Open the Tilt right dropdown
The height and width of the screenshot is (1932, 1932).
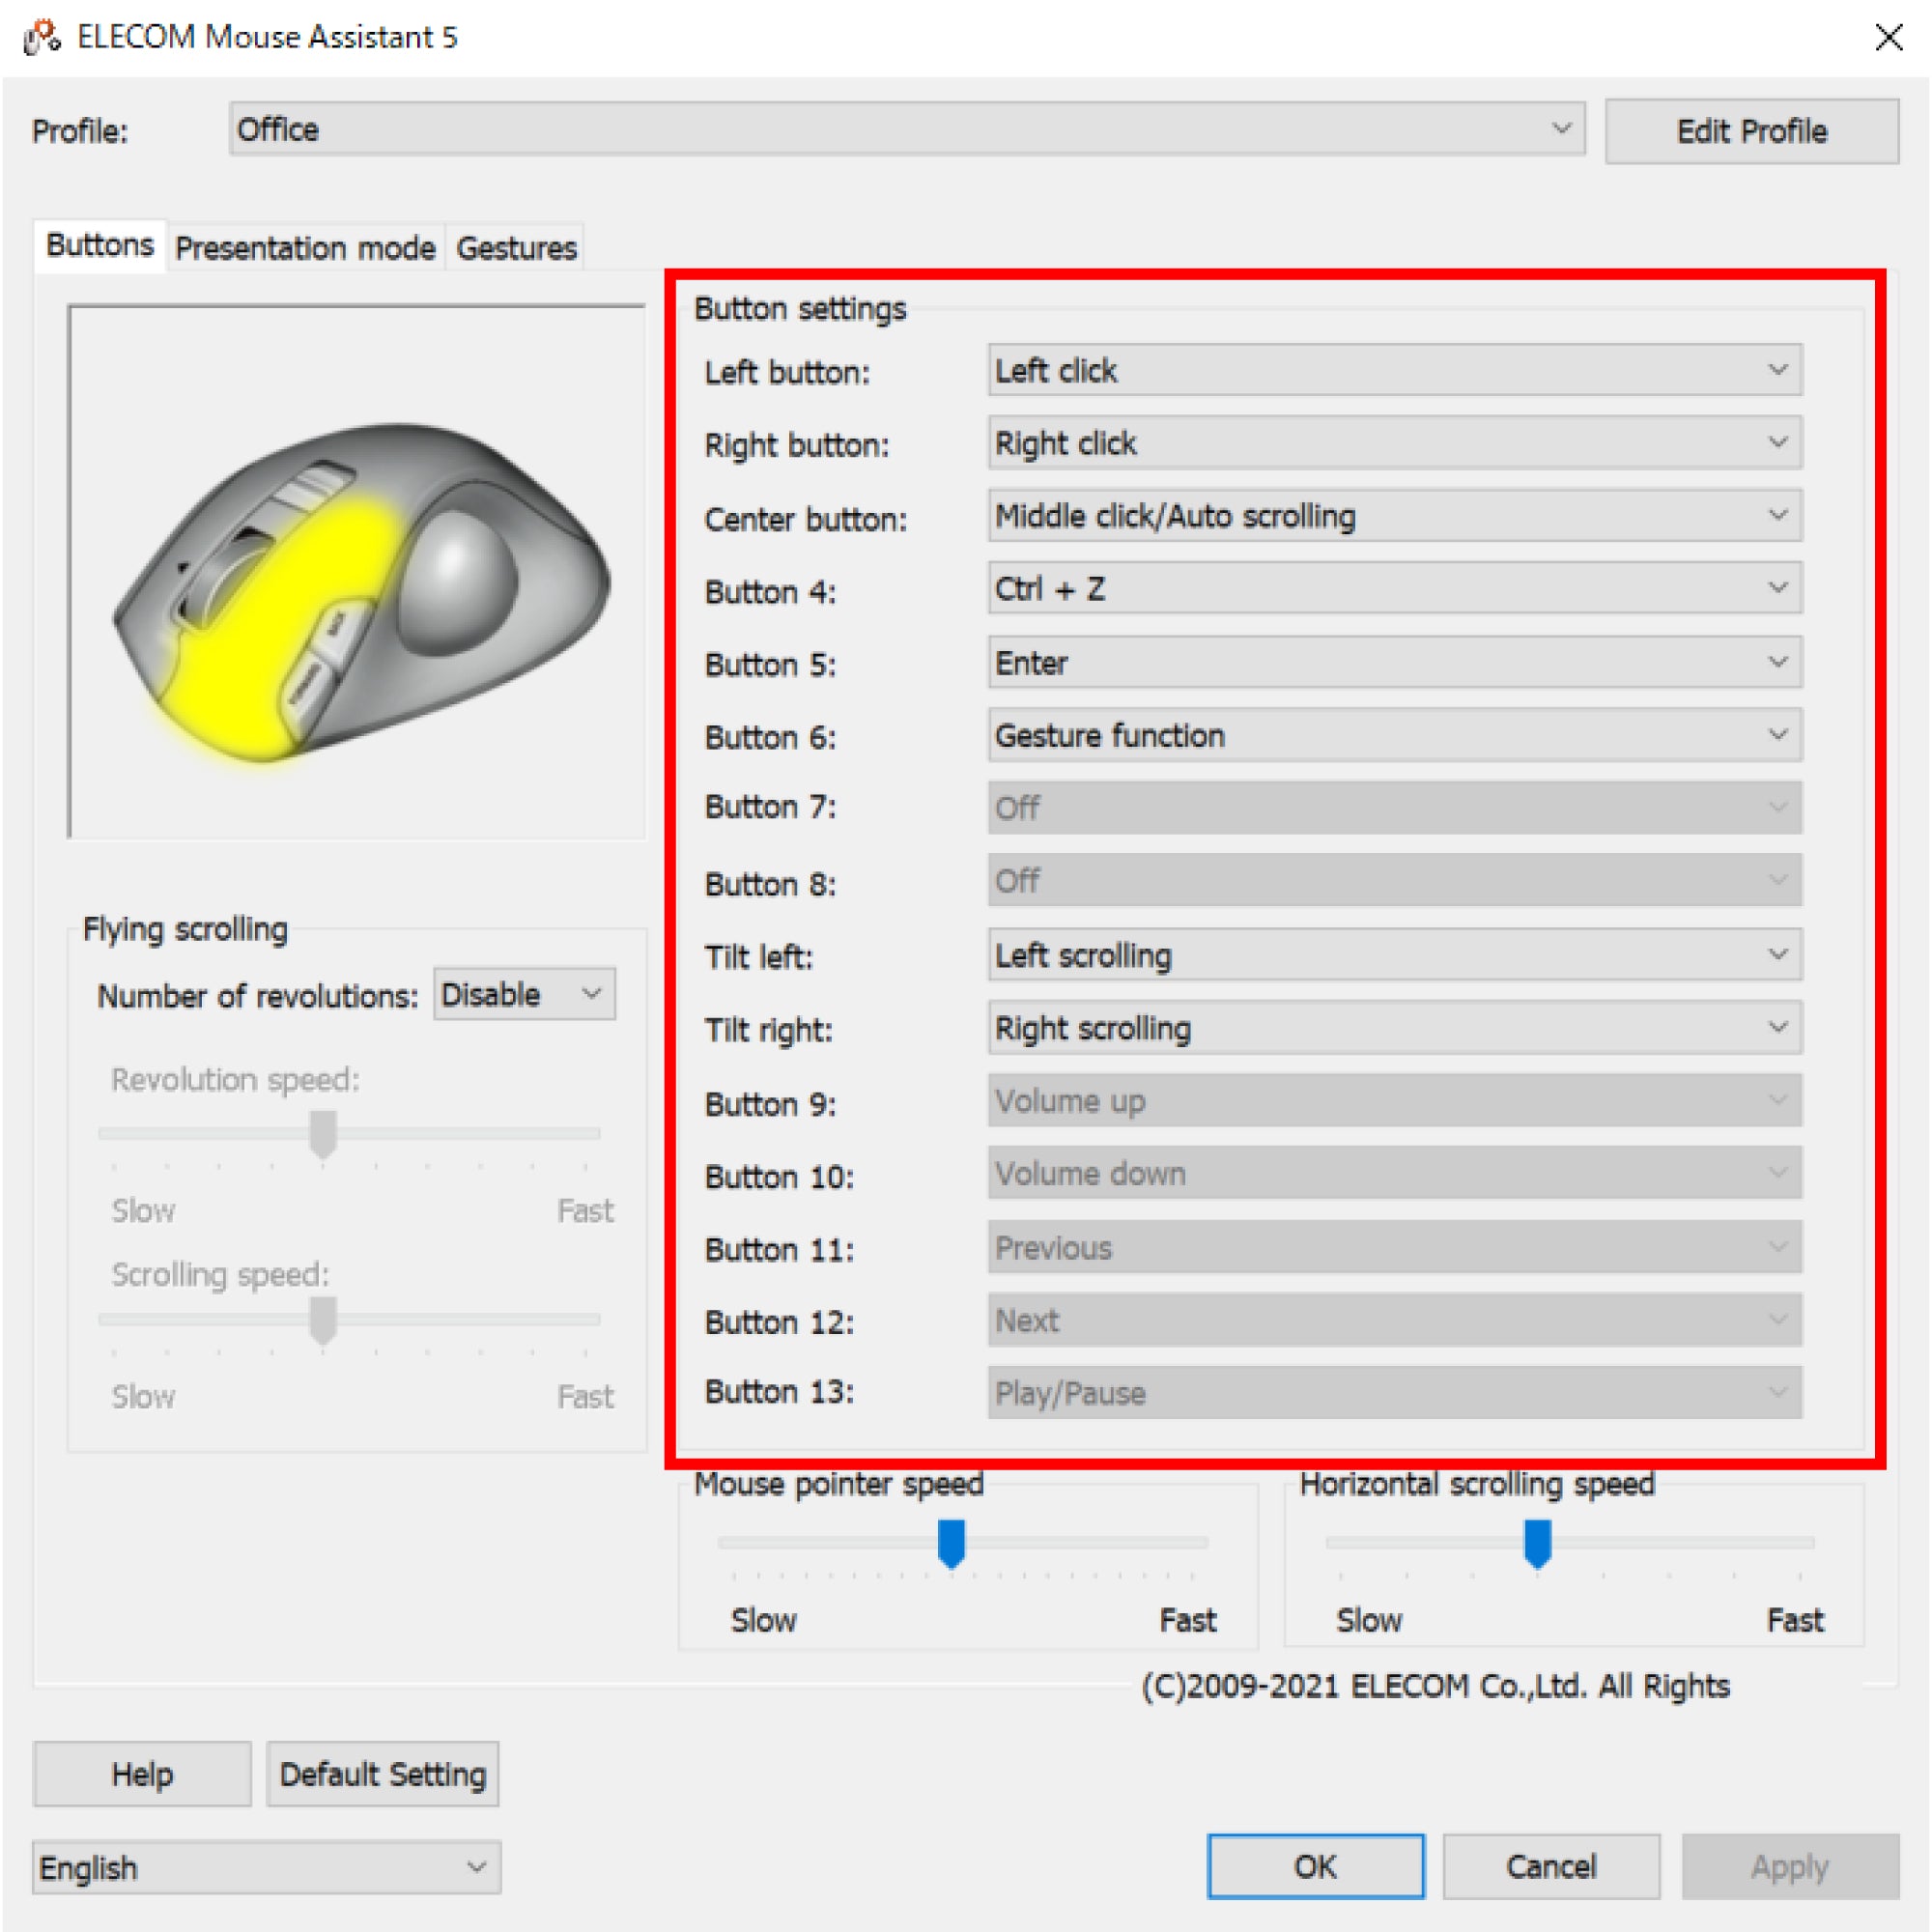(1395, 1028)
